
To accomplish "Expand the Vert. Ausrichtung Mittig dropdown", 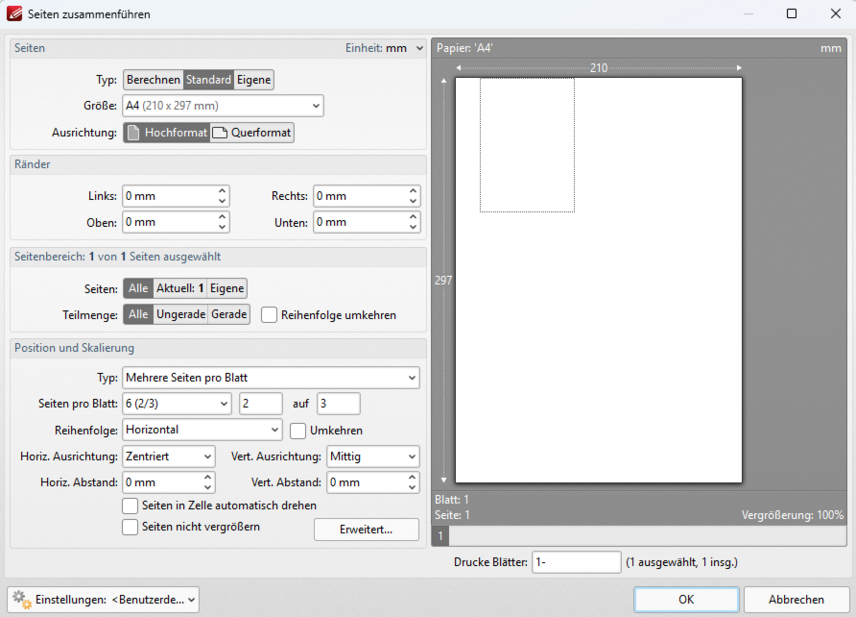I will (372, 457).
